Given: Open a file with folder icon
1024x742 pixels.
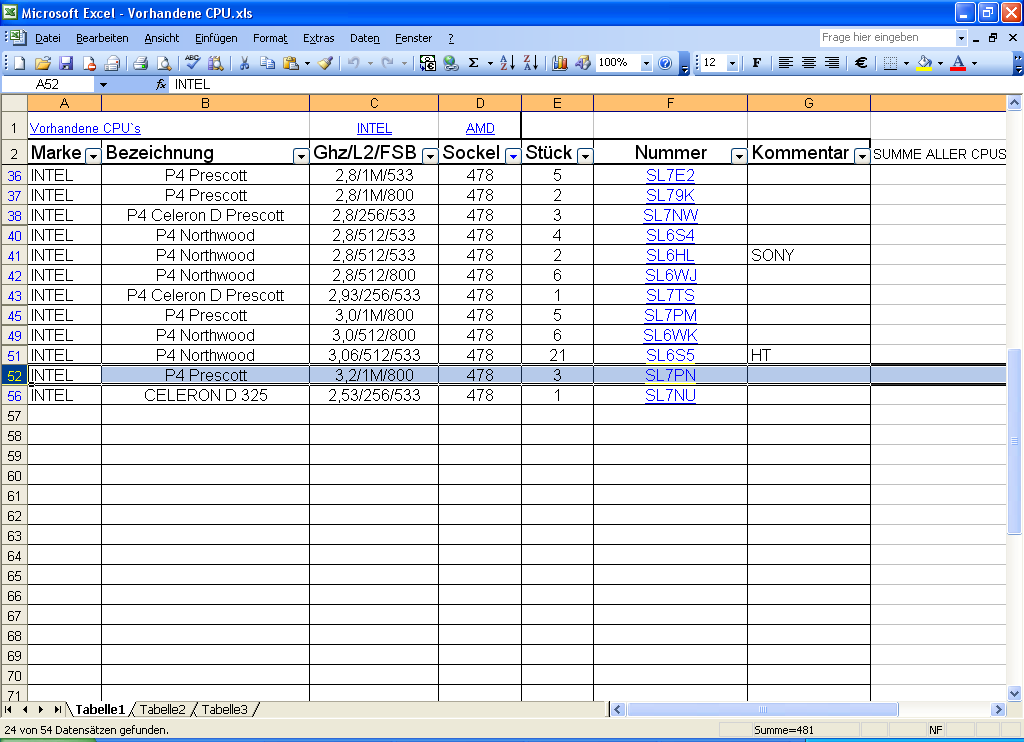Looking at the screenshot, I should [x=42, y=63].
